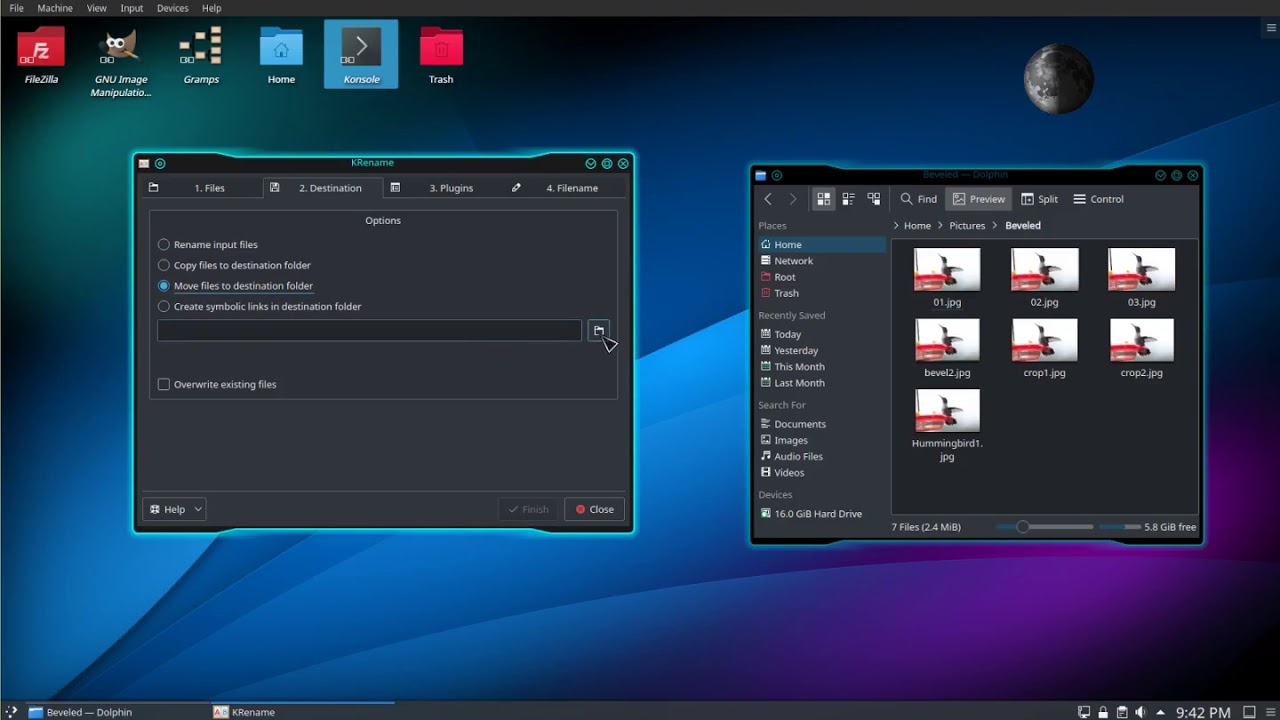Open GNU Image Manipulation desktop icon
Image resolution: width=1280 pixels, height=720 pixels.
tap(121, 60)
